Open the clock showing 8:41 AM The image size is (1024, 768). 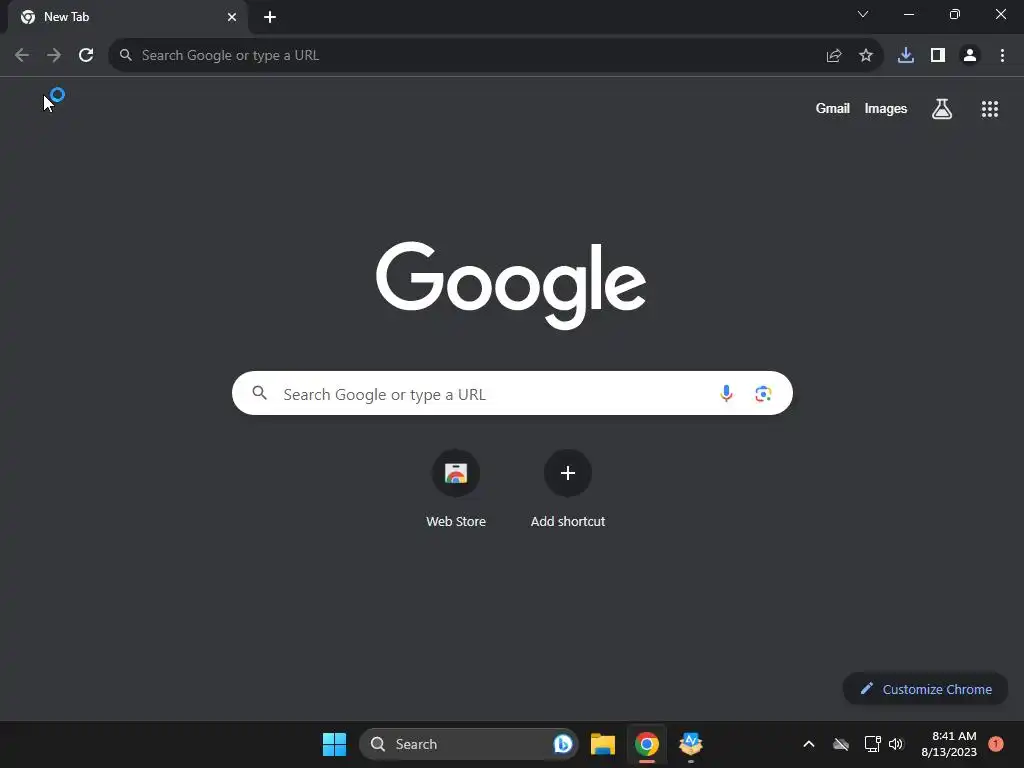pos(949,744)
